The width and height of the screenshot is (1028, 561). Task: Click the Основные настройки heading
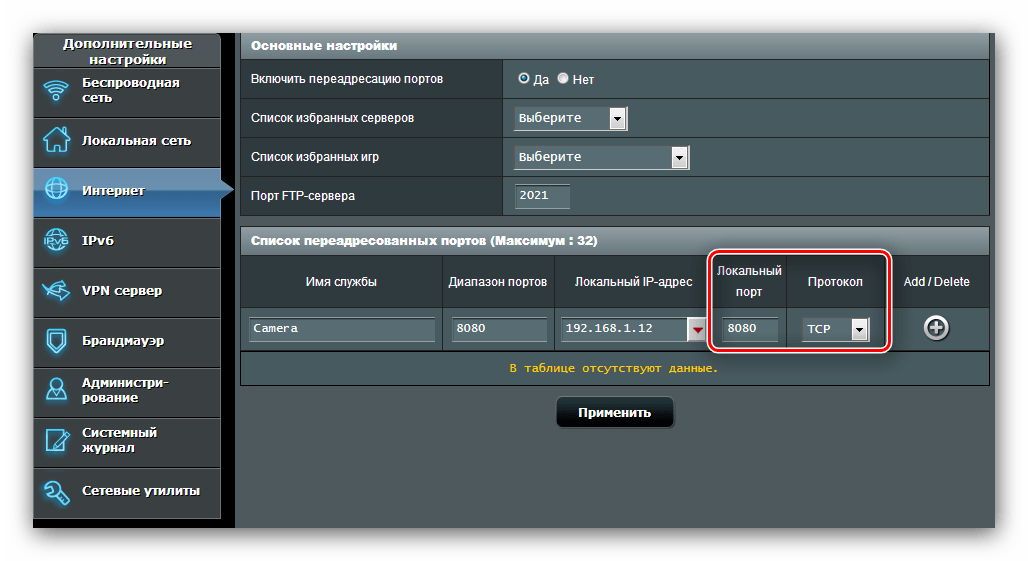324,46
